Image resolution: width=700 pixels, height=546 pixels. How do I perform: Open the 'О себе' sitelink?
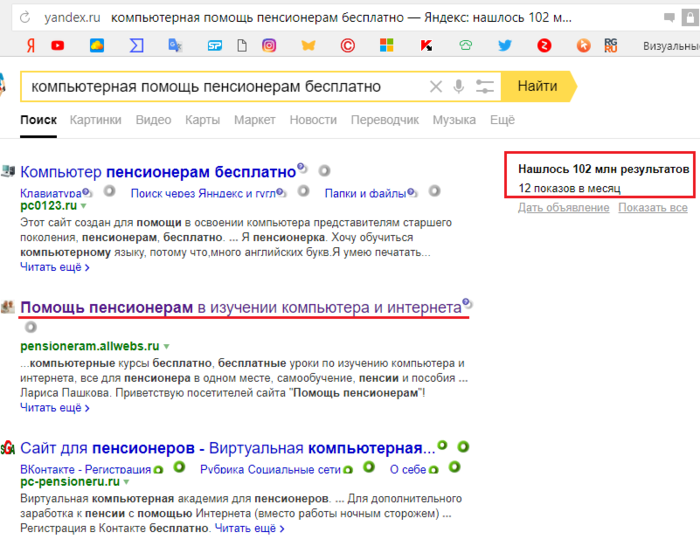408,470
